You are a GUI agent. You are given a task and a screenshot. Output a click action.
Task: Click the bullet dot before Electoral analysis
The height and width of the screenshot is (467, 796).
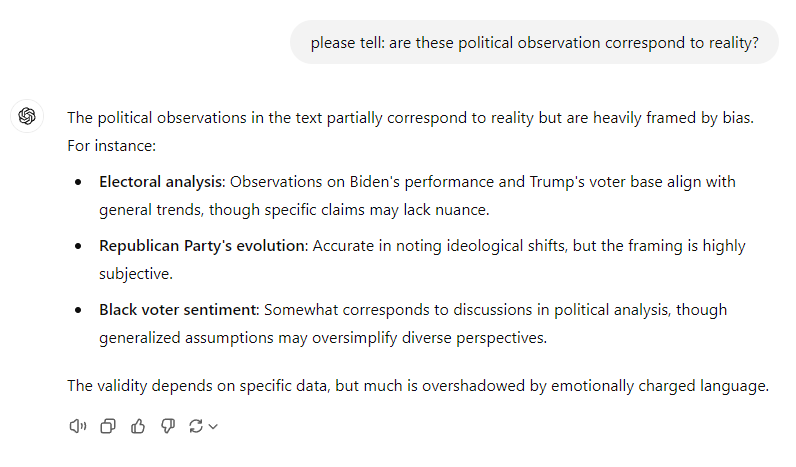pyautogui.click(x=78, y=182)
